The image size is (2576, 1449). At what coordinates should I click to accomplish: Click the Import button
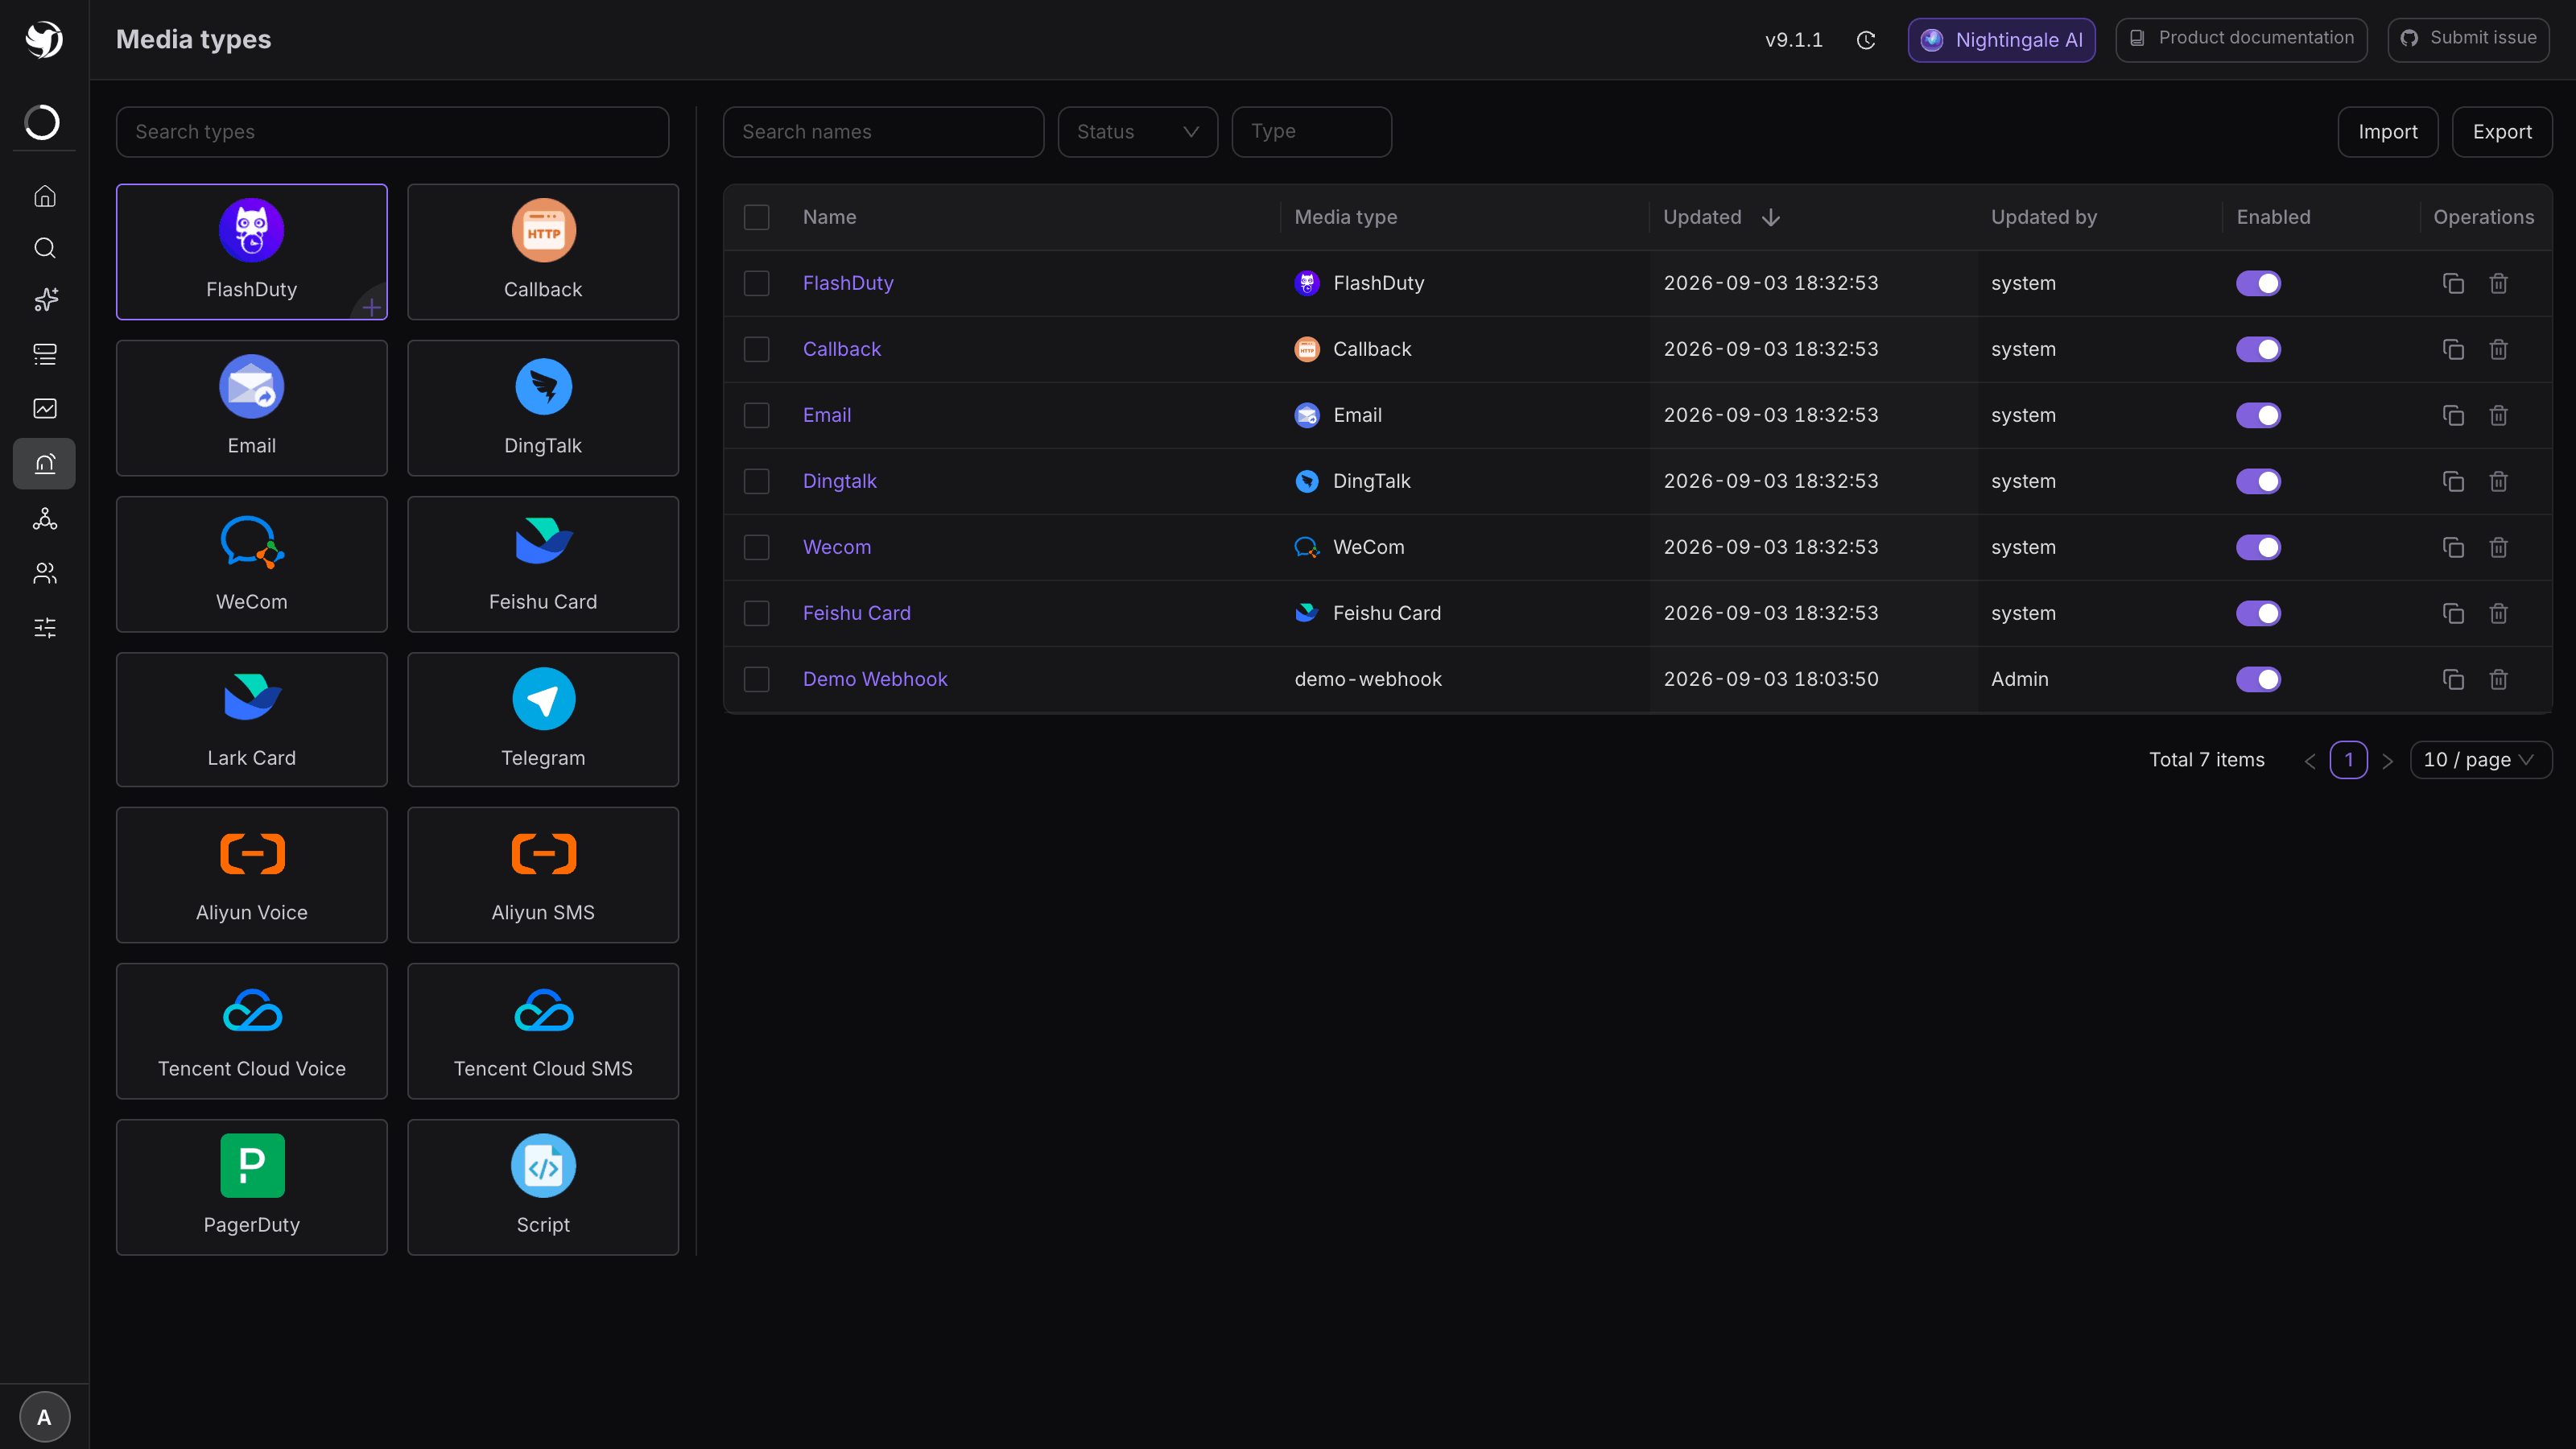click(x=2388, y=132)
